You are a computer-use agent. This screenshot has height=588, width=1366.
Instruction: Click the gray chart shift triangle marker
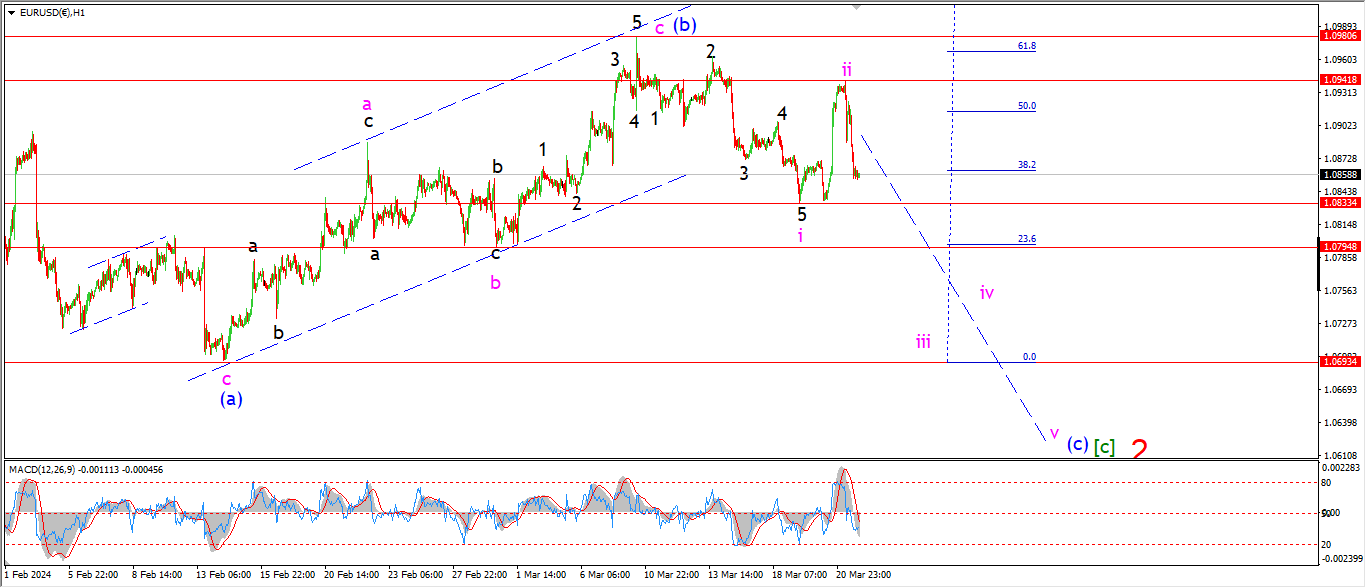(x=856, y=6)
